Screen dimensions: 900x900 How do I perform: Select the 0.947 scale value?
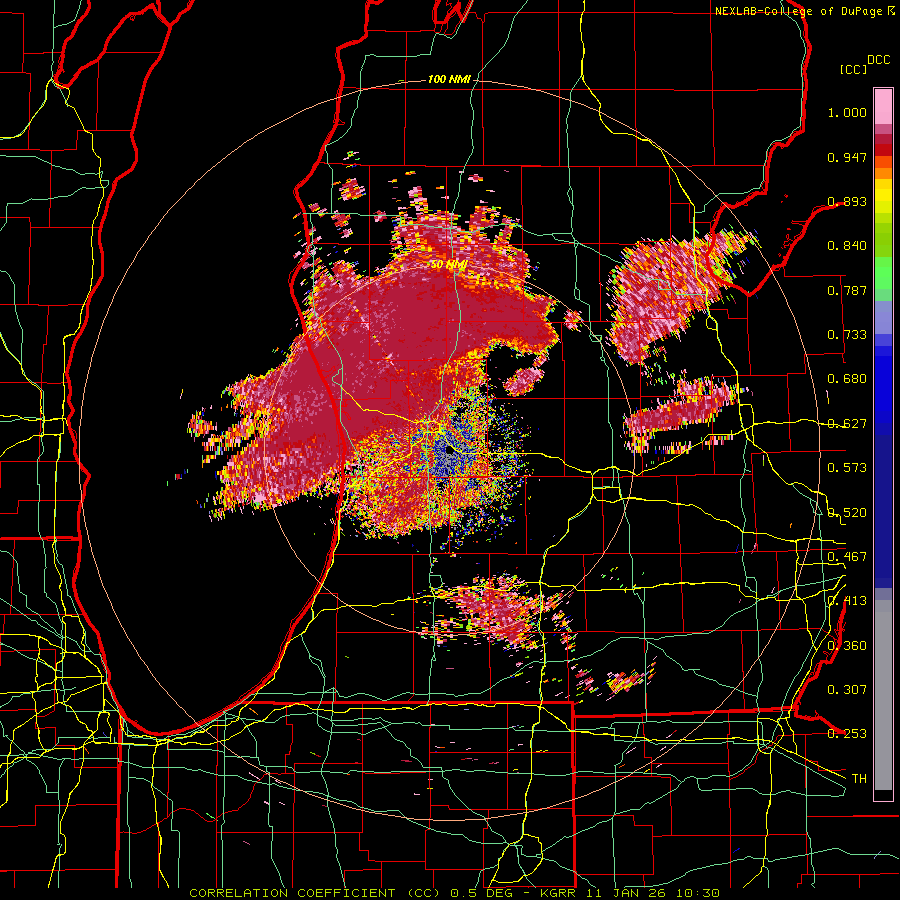point(847,157)
